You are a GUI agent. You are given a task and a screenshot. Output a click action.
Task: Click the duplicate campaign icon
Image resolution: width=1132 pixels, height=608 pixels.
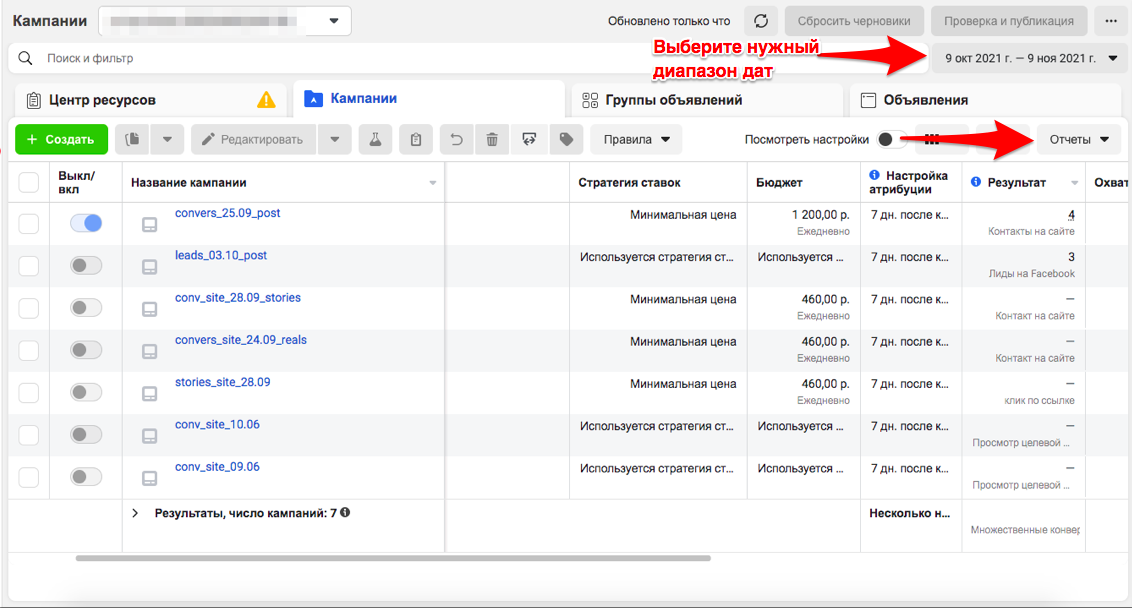point(132,139)
